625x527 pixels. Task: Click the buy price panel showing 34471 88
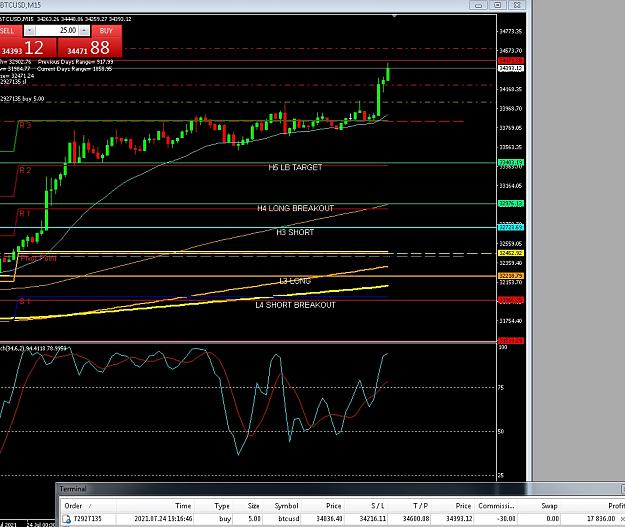(90, 48)
